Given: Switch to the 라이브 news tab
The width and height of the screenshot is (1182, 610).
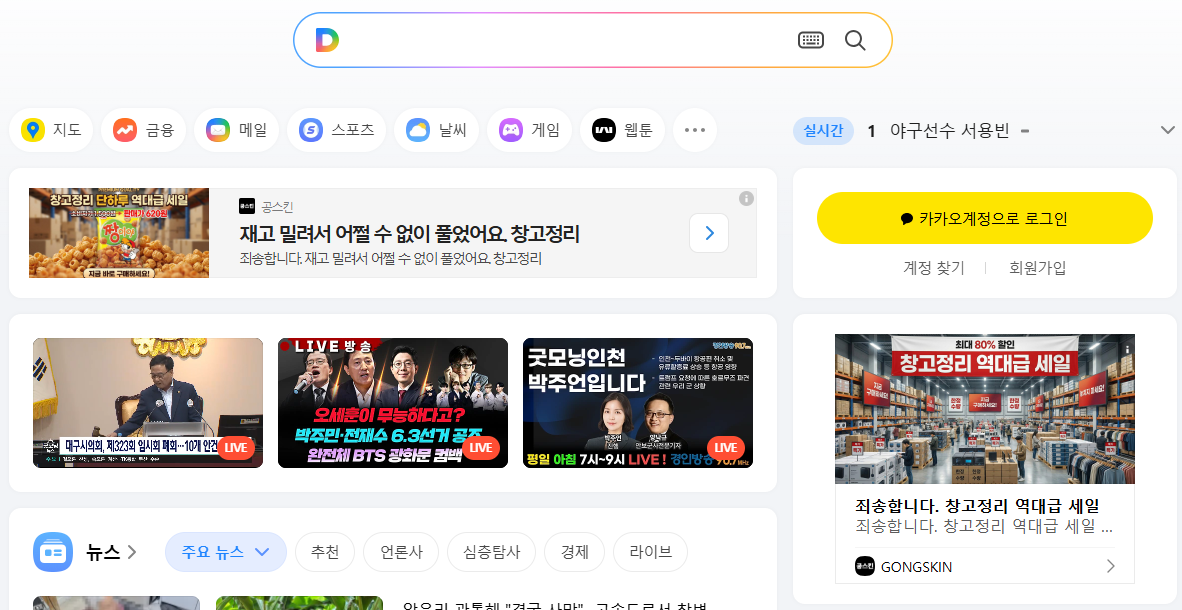Looking at the screenshot, I should coord(650,551).
